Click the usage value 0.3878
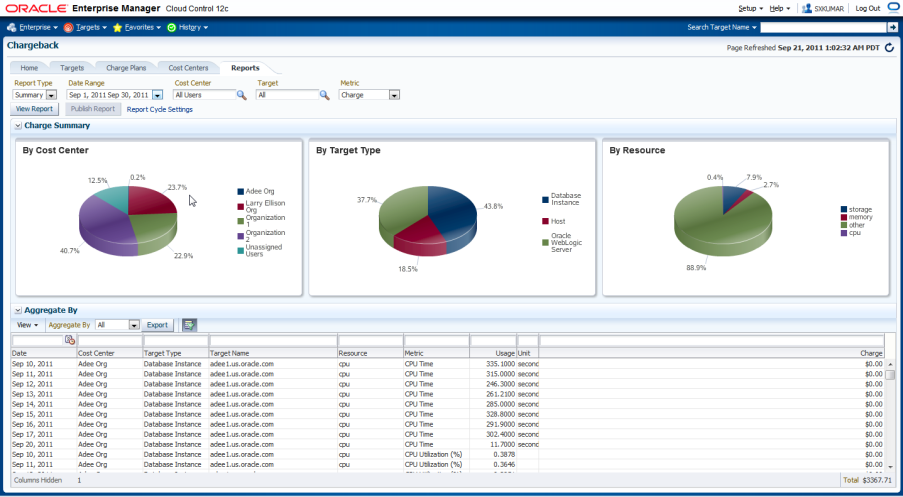The image size is (903, 497). click(504, 454)
